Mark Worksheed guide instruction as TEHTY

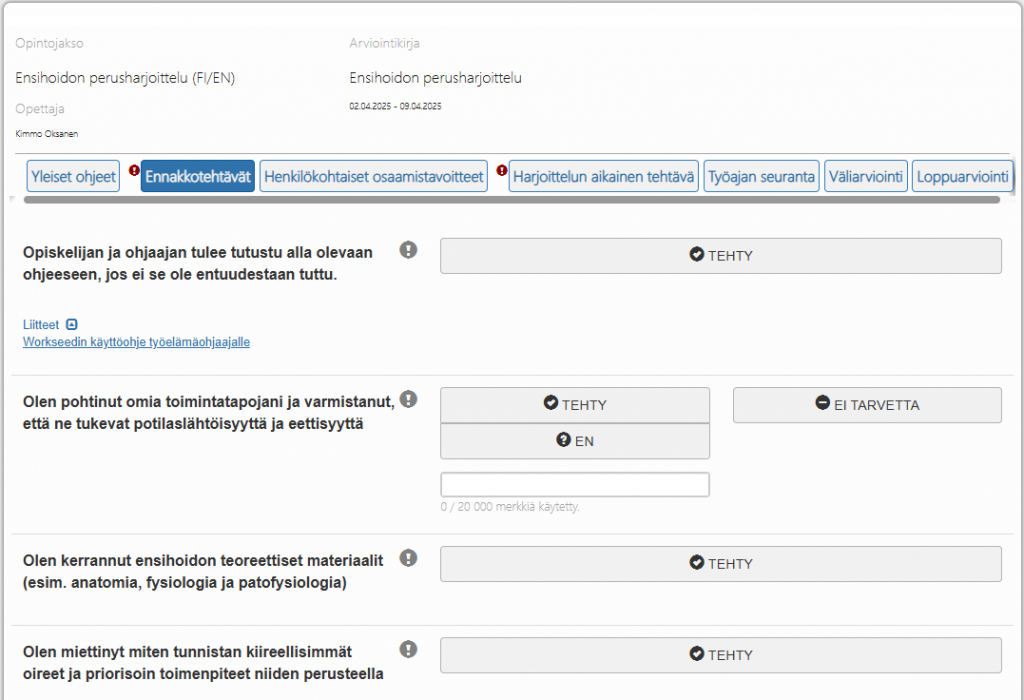click(720, 256)
